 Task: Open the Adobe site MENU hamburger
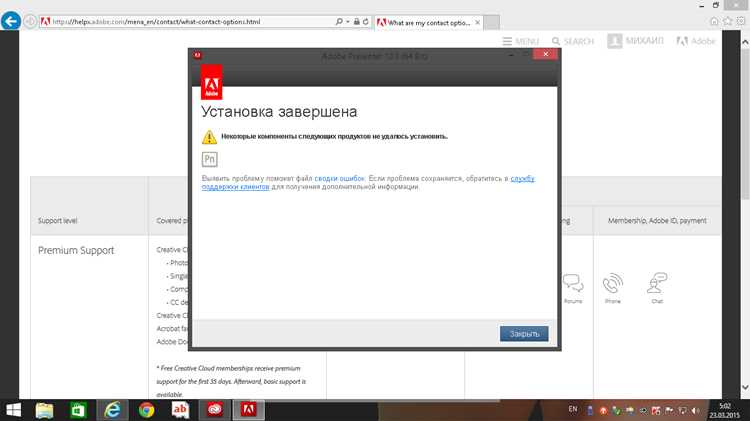[x=520, y=42]
